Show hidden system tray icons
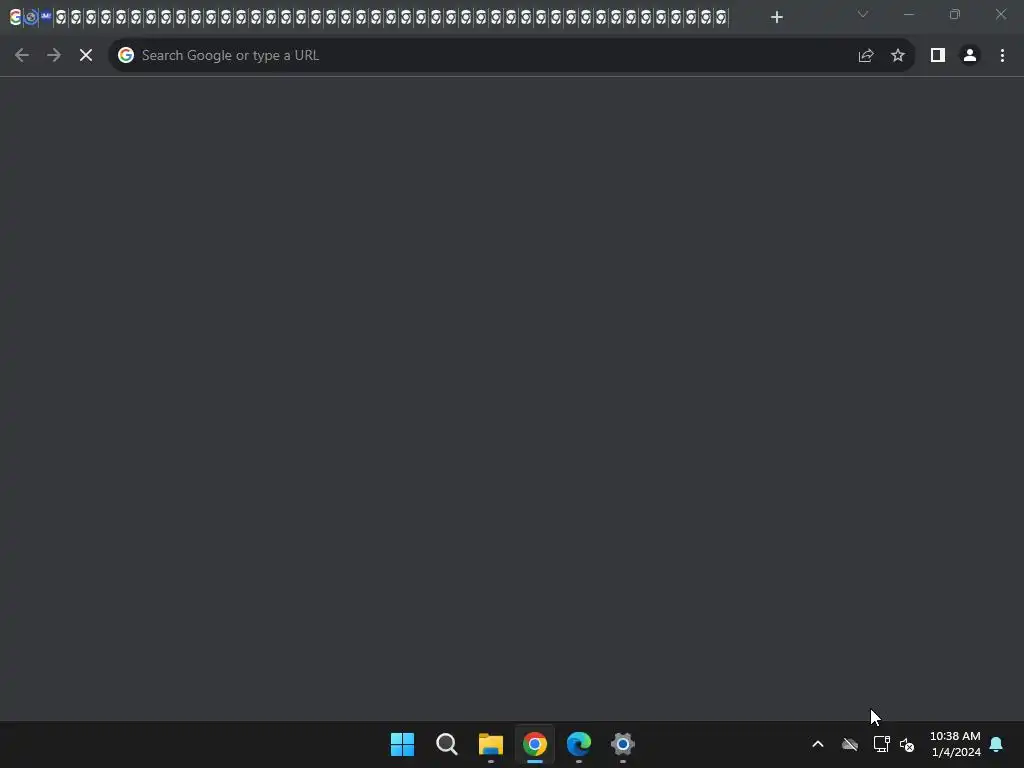Image resolution: width=1024 pixels, height=768 pixels. 818,744
